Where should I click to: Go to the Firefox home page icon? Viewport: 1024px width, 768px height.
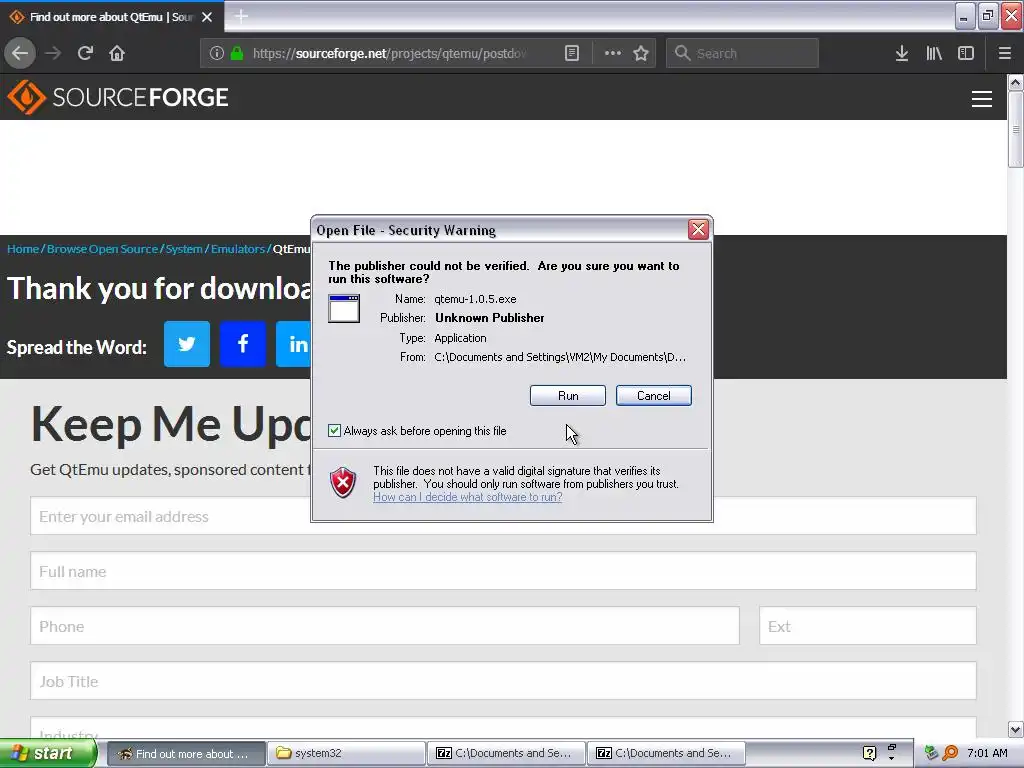tap(117, 54)
